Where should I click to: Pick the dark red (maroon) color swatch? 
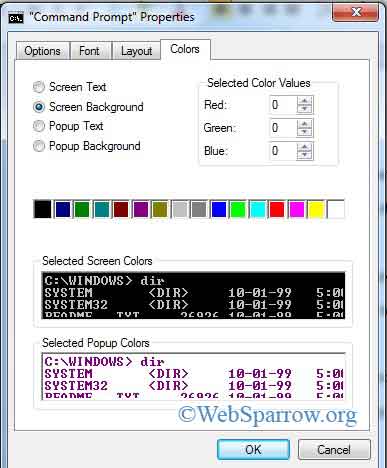[x=121, y=209]
